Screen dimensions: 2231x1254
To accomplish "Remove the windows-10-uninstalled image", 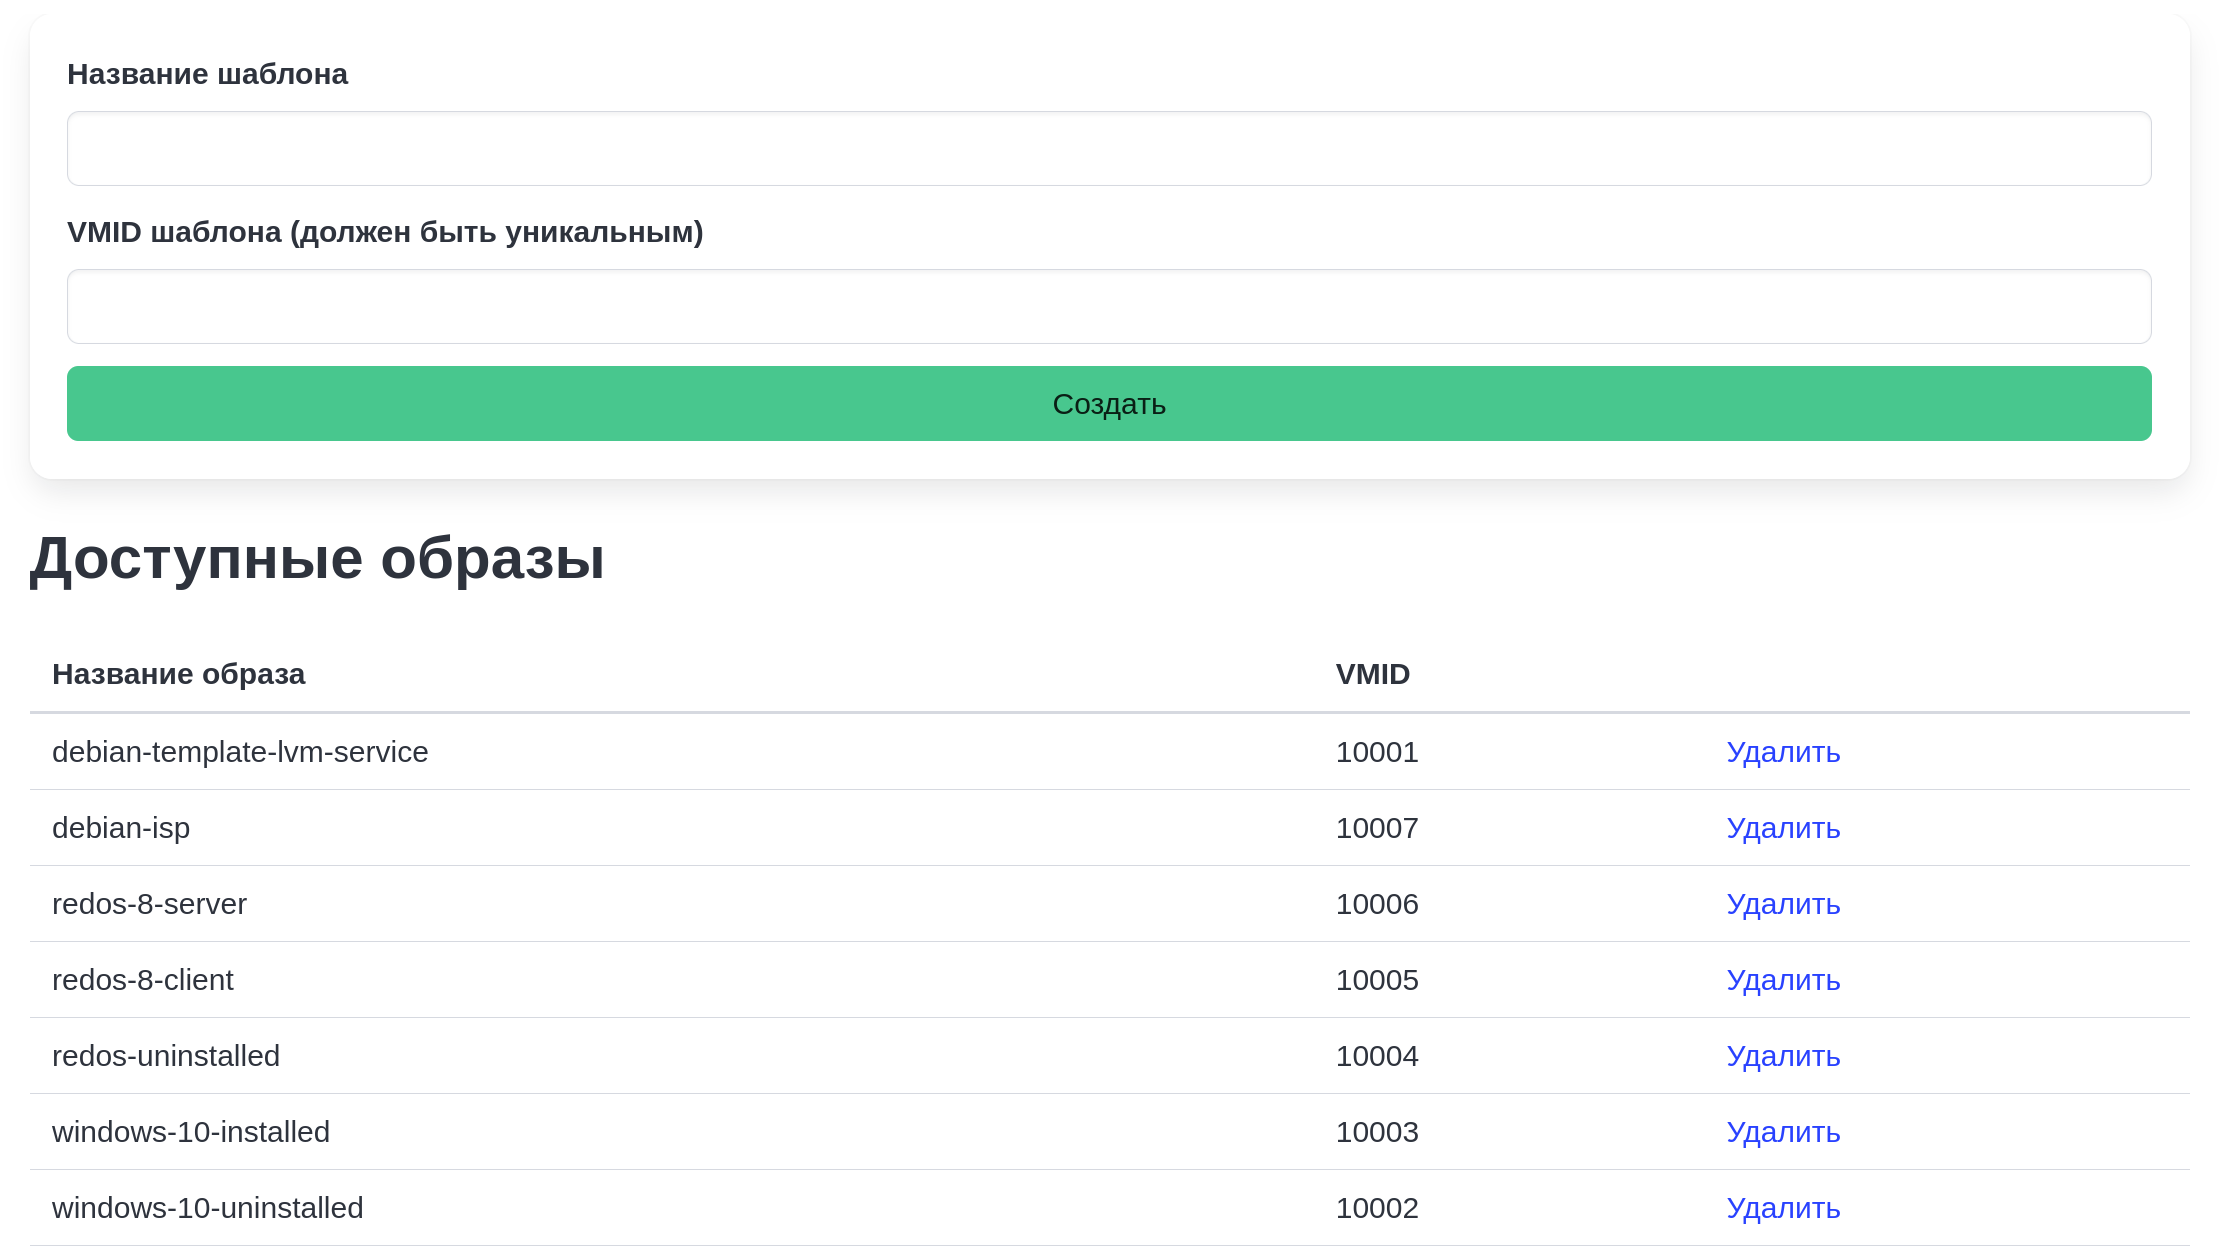I will [x=1782, y=1208].
